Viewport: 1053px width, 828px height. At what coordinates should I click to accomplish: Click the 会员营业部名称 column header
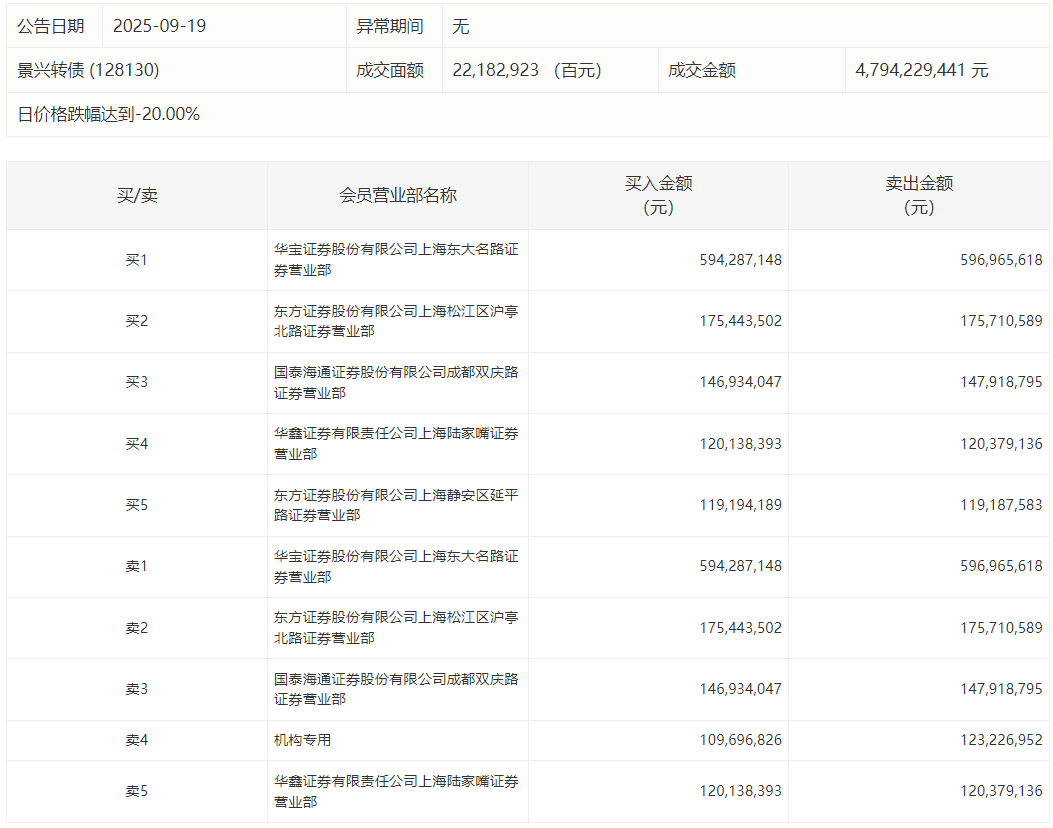pyautogui.click(x=397, y=195)
